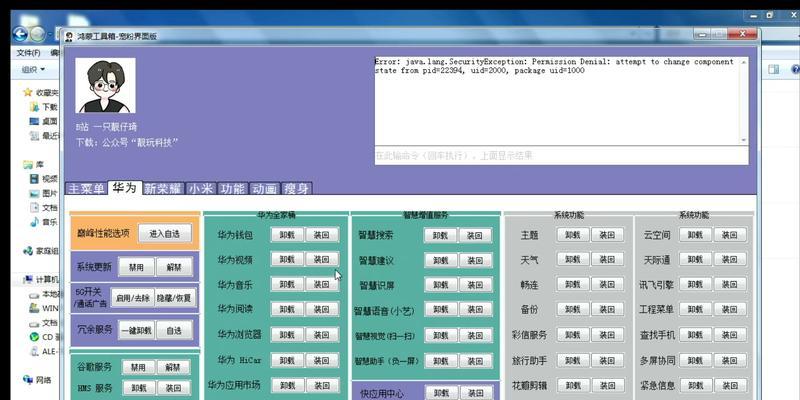Open 组织 dropdown in Explorer toolbar
800x400 pixels.
33,69
